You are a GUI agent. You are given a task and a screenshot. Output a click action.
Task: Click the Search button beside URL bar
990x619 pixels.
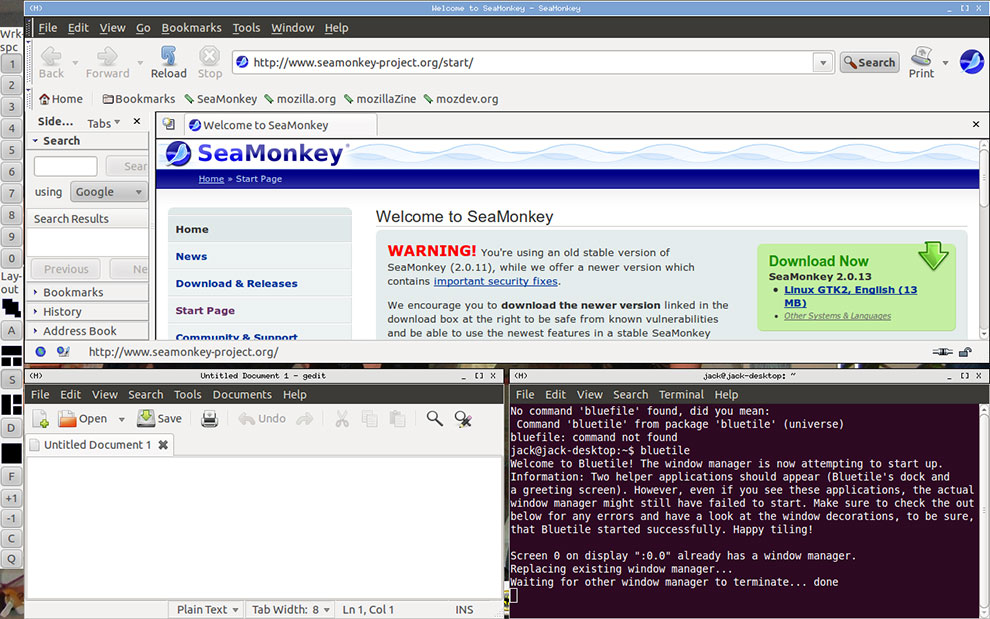tap(869, 63)
